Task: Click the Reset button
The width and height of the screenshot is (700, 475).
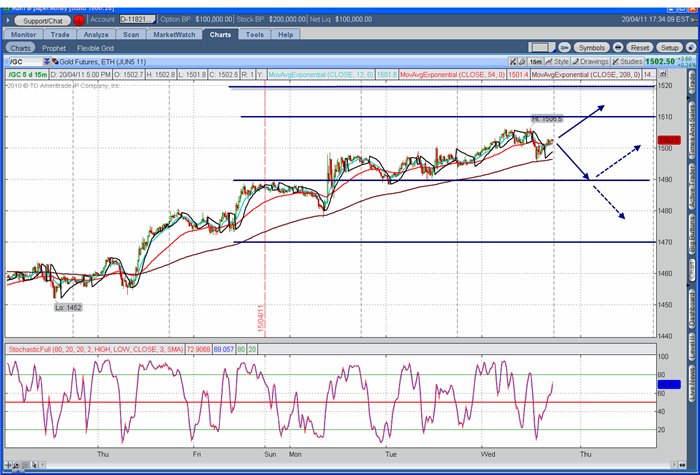Action: coord(640,48)
